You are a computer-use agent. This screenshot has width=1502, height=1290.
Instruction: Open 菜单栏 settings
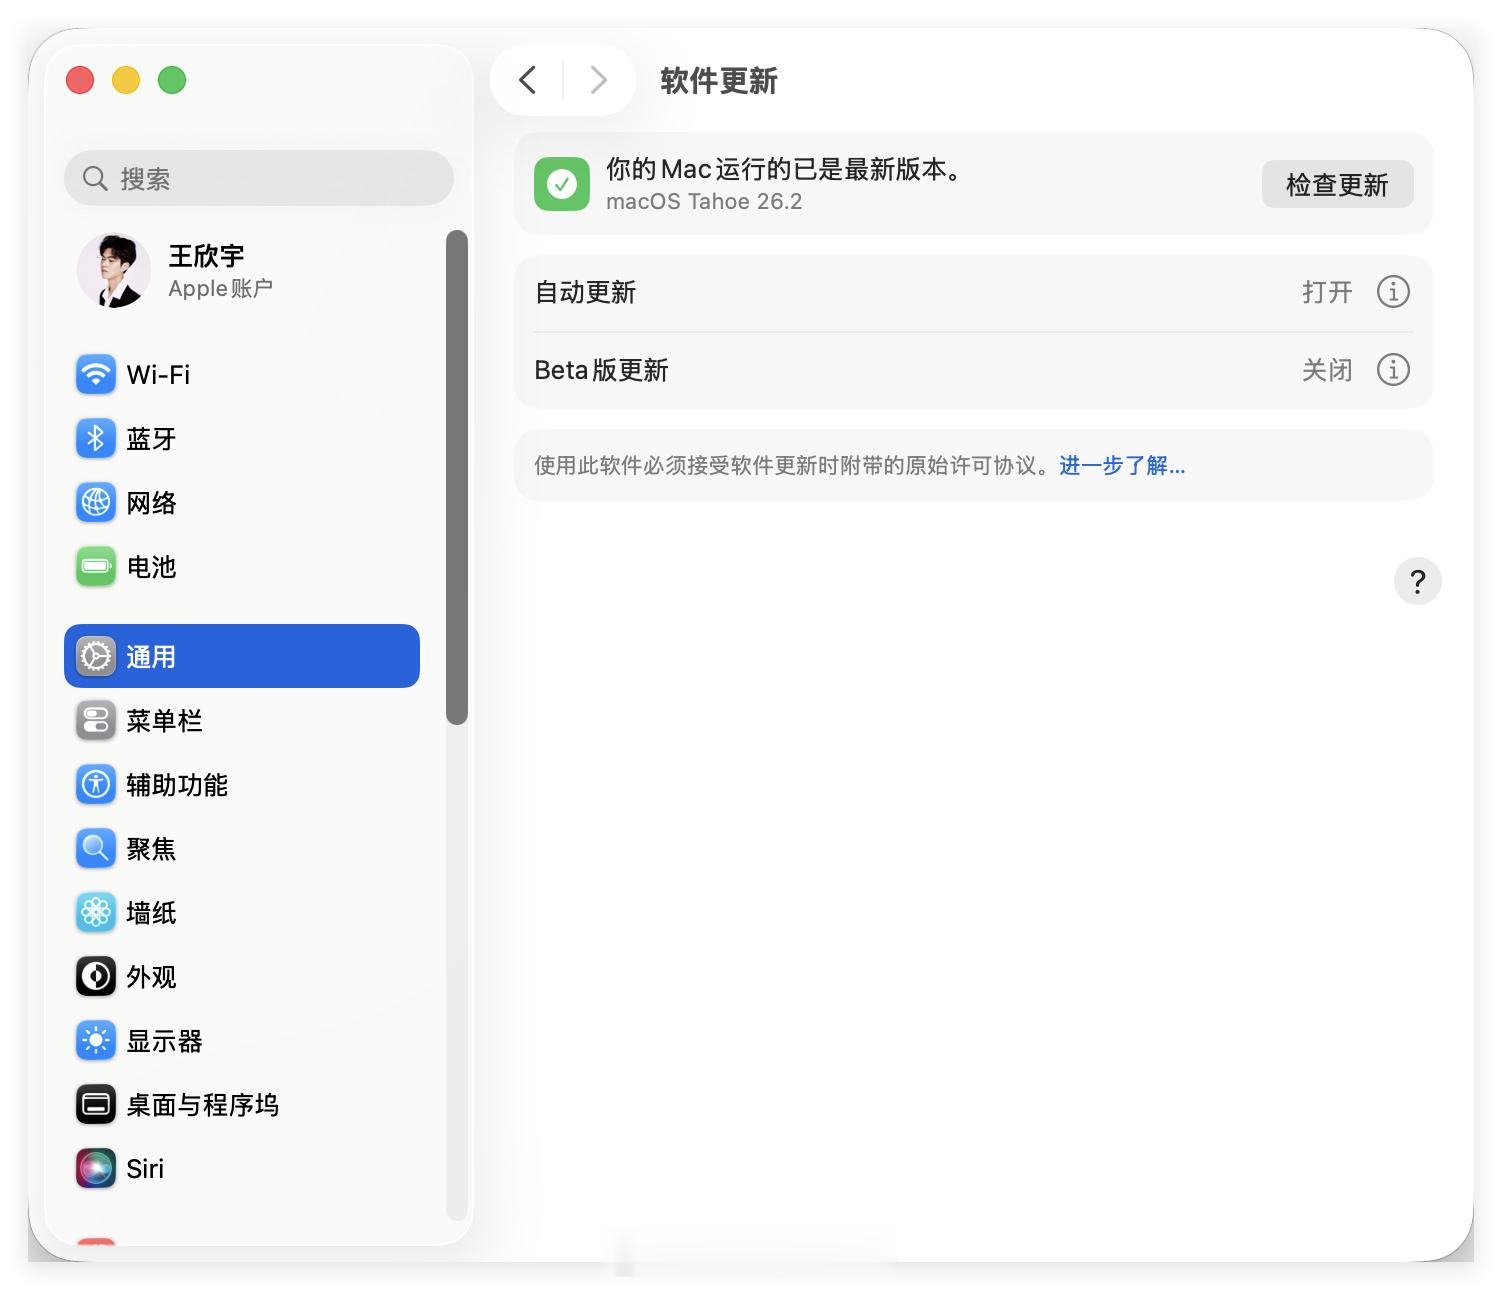[242, 720]
